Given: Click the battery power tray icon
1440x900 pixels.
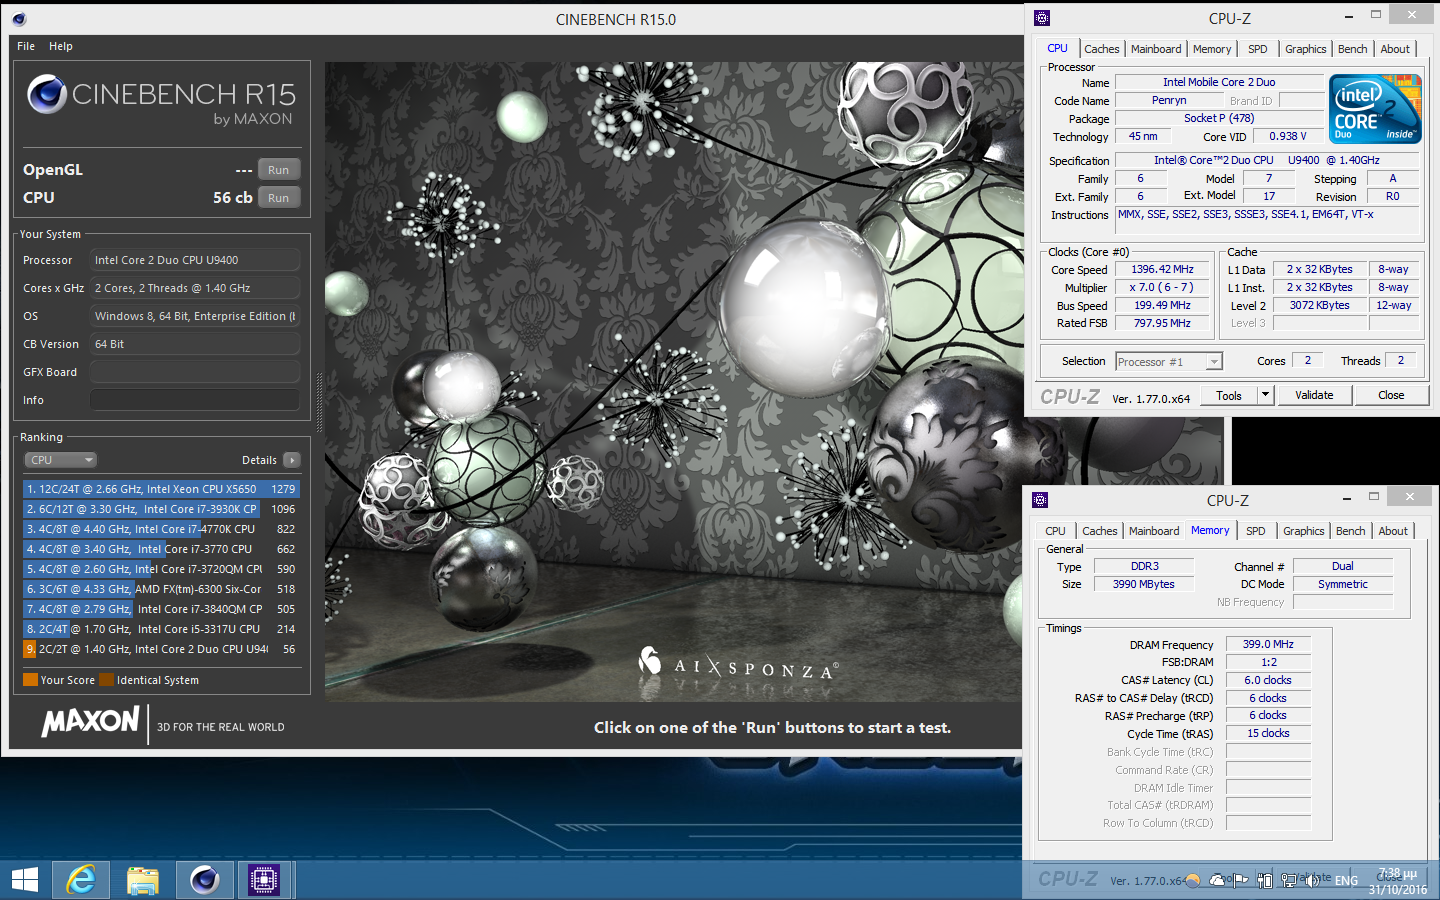Looking at the screenshot, I should click(1265, 880).
